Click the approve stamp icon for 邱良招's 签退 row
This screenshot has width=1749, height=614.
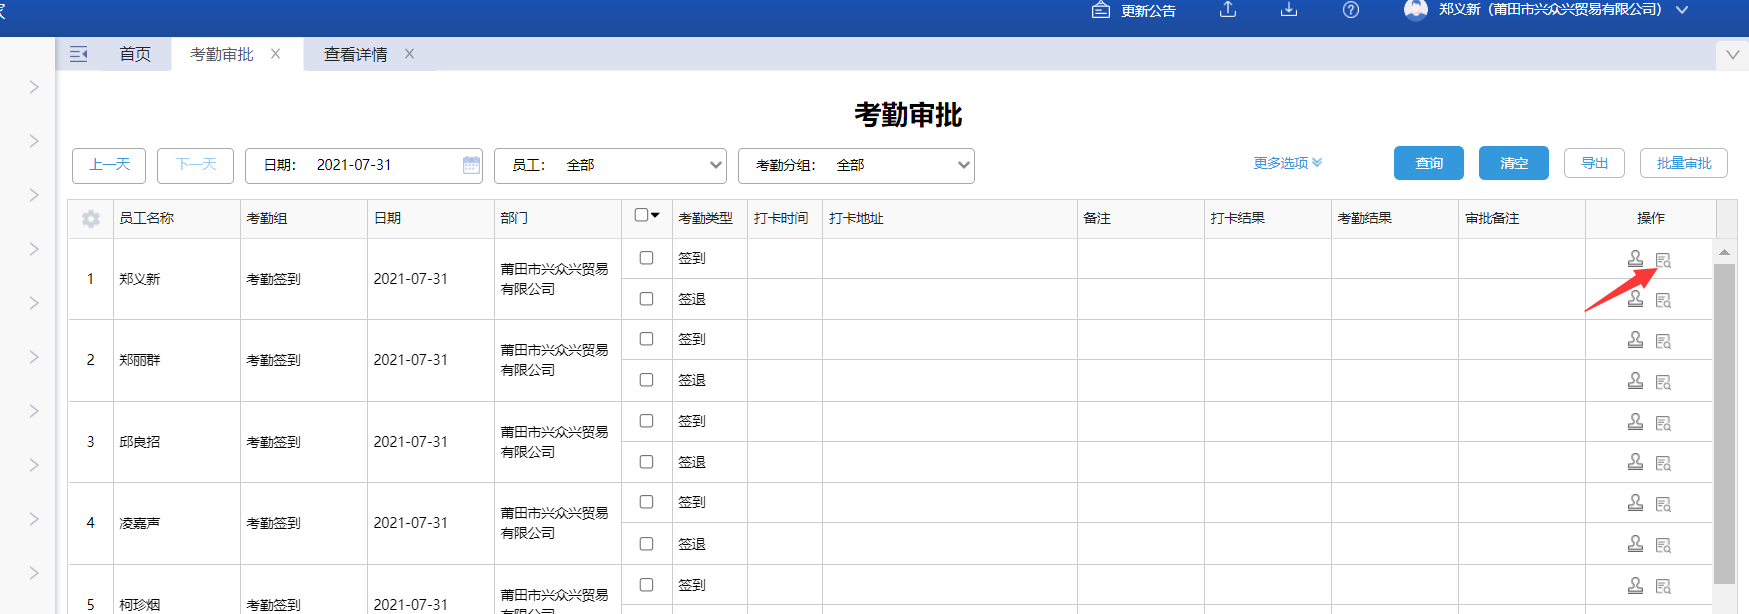1635,461
